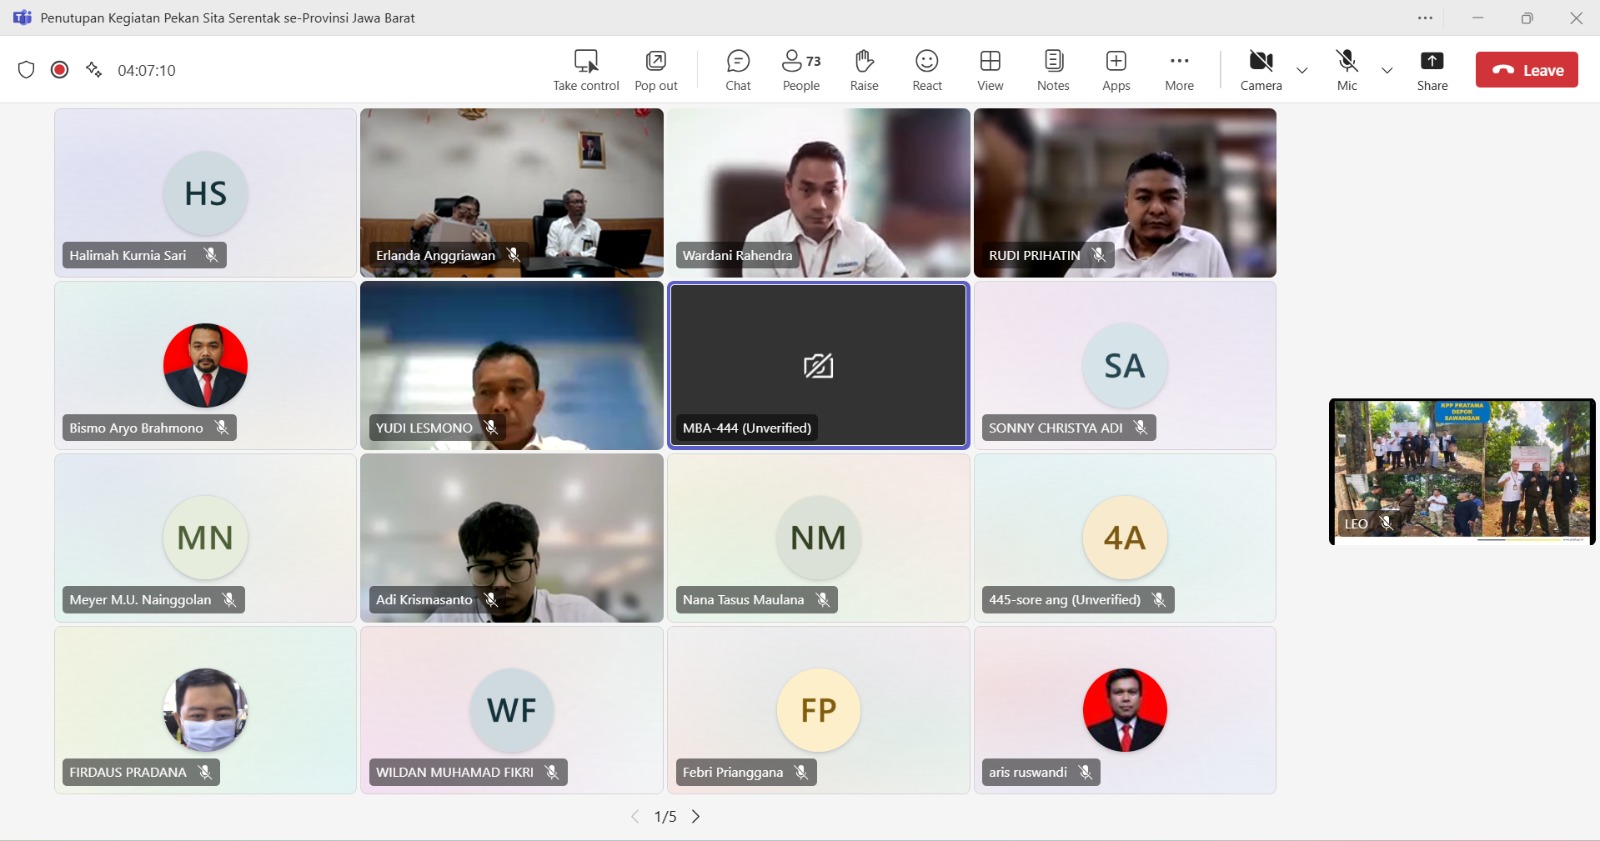
Task: Open the Apps panel
Action: point(1116,70)
